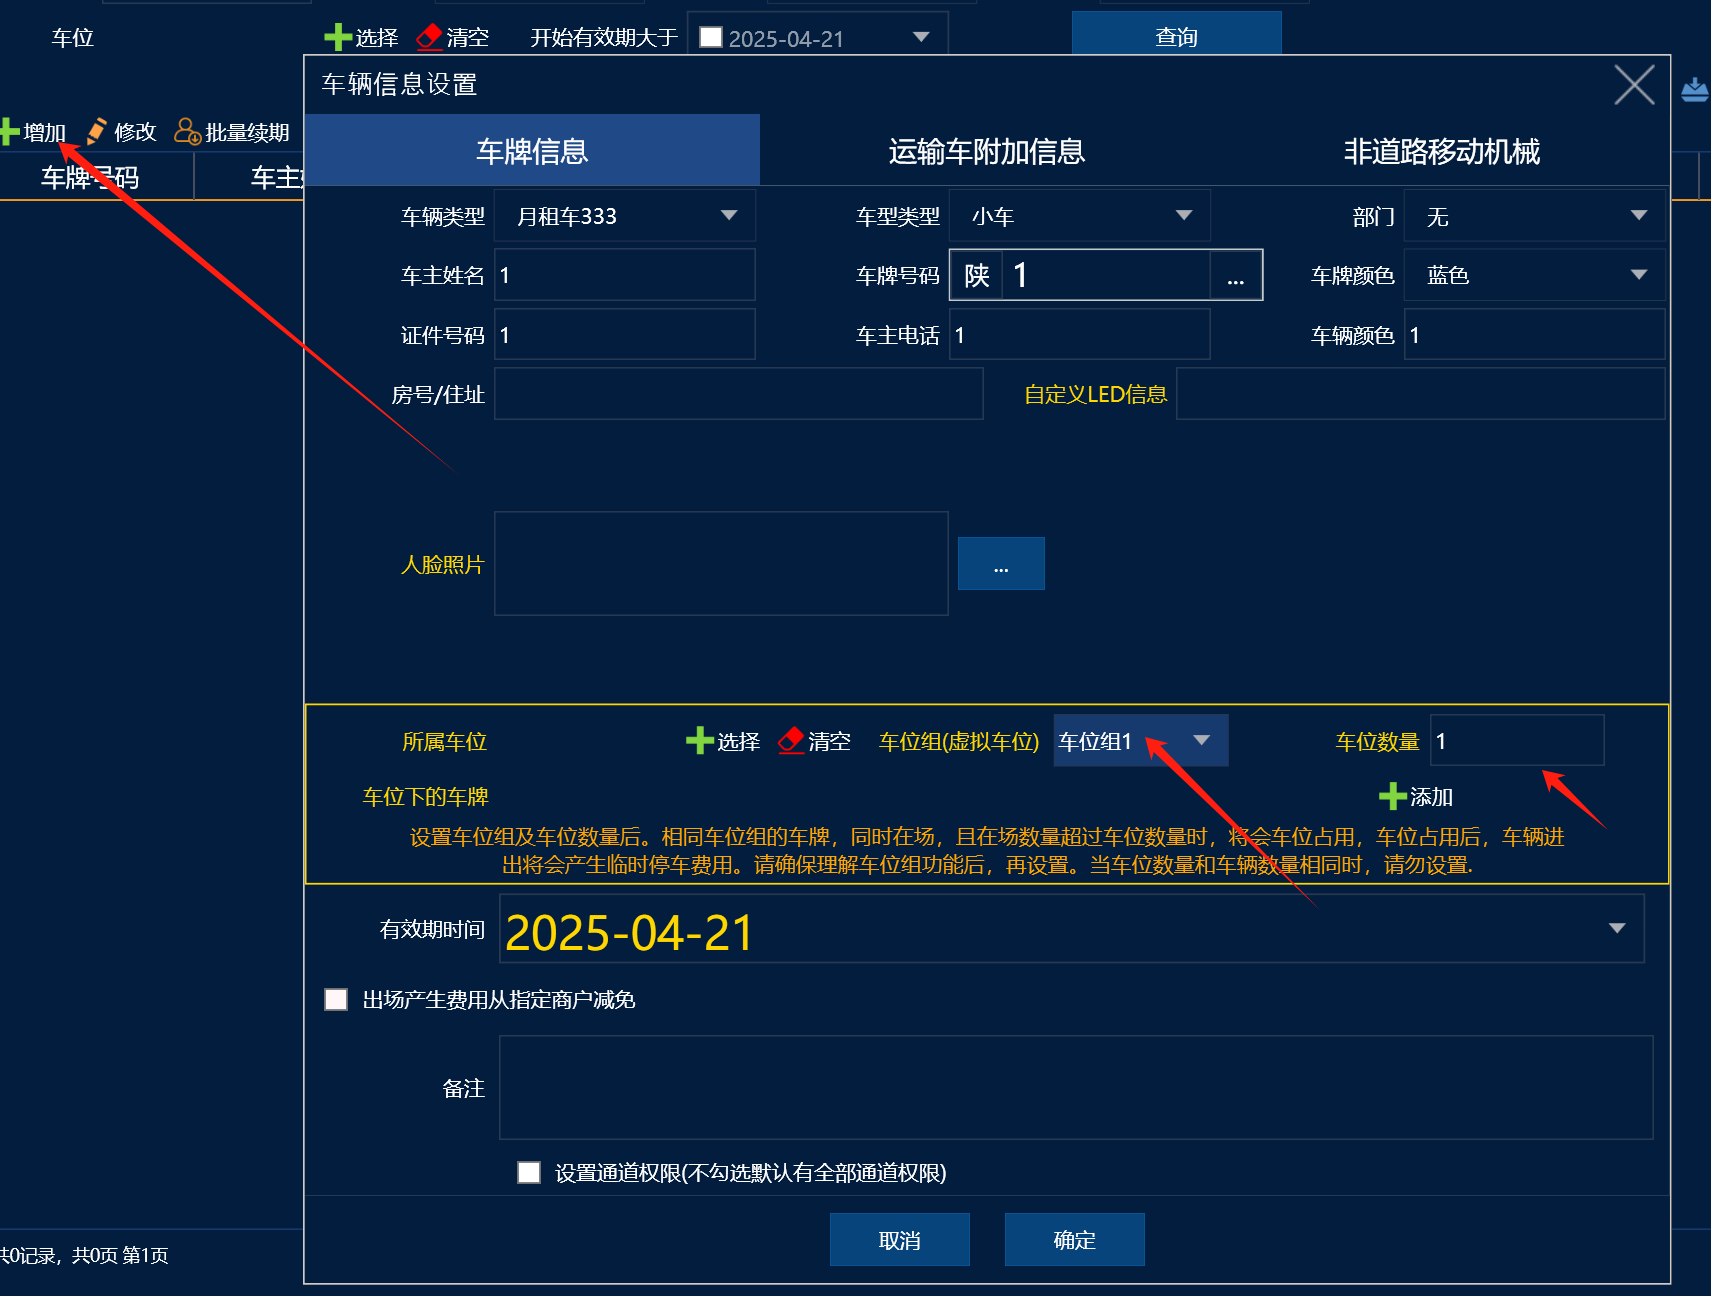Click 人脸照片 browse ellipsis button

pyautogui.click(x=1001, y=564)
